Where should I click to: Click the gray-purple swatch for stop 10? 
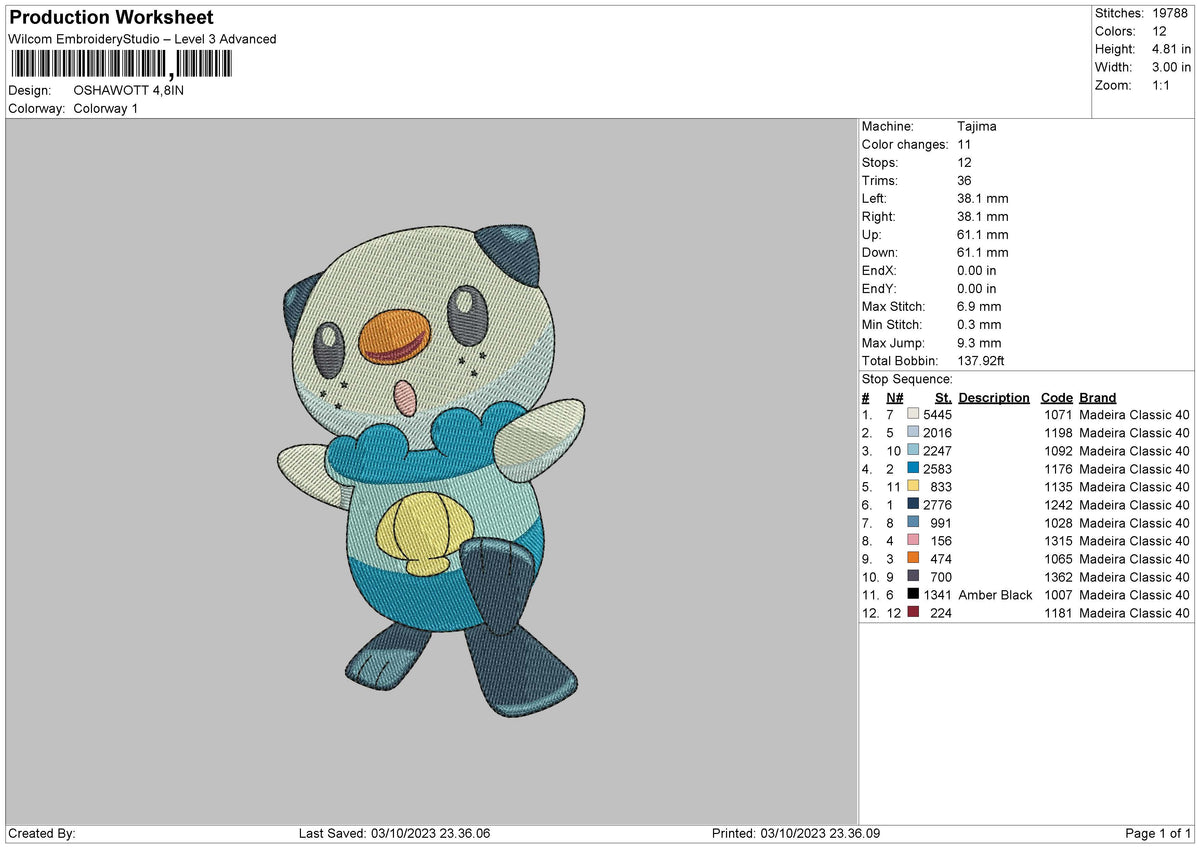pos(913,577)
